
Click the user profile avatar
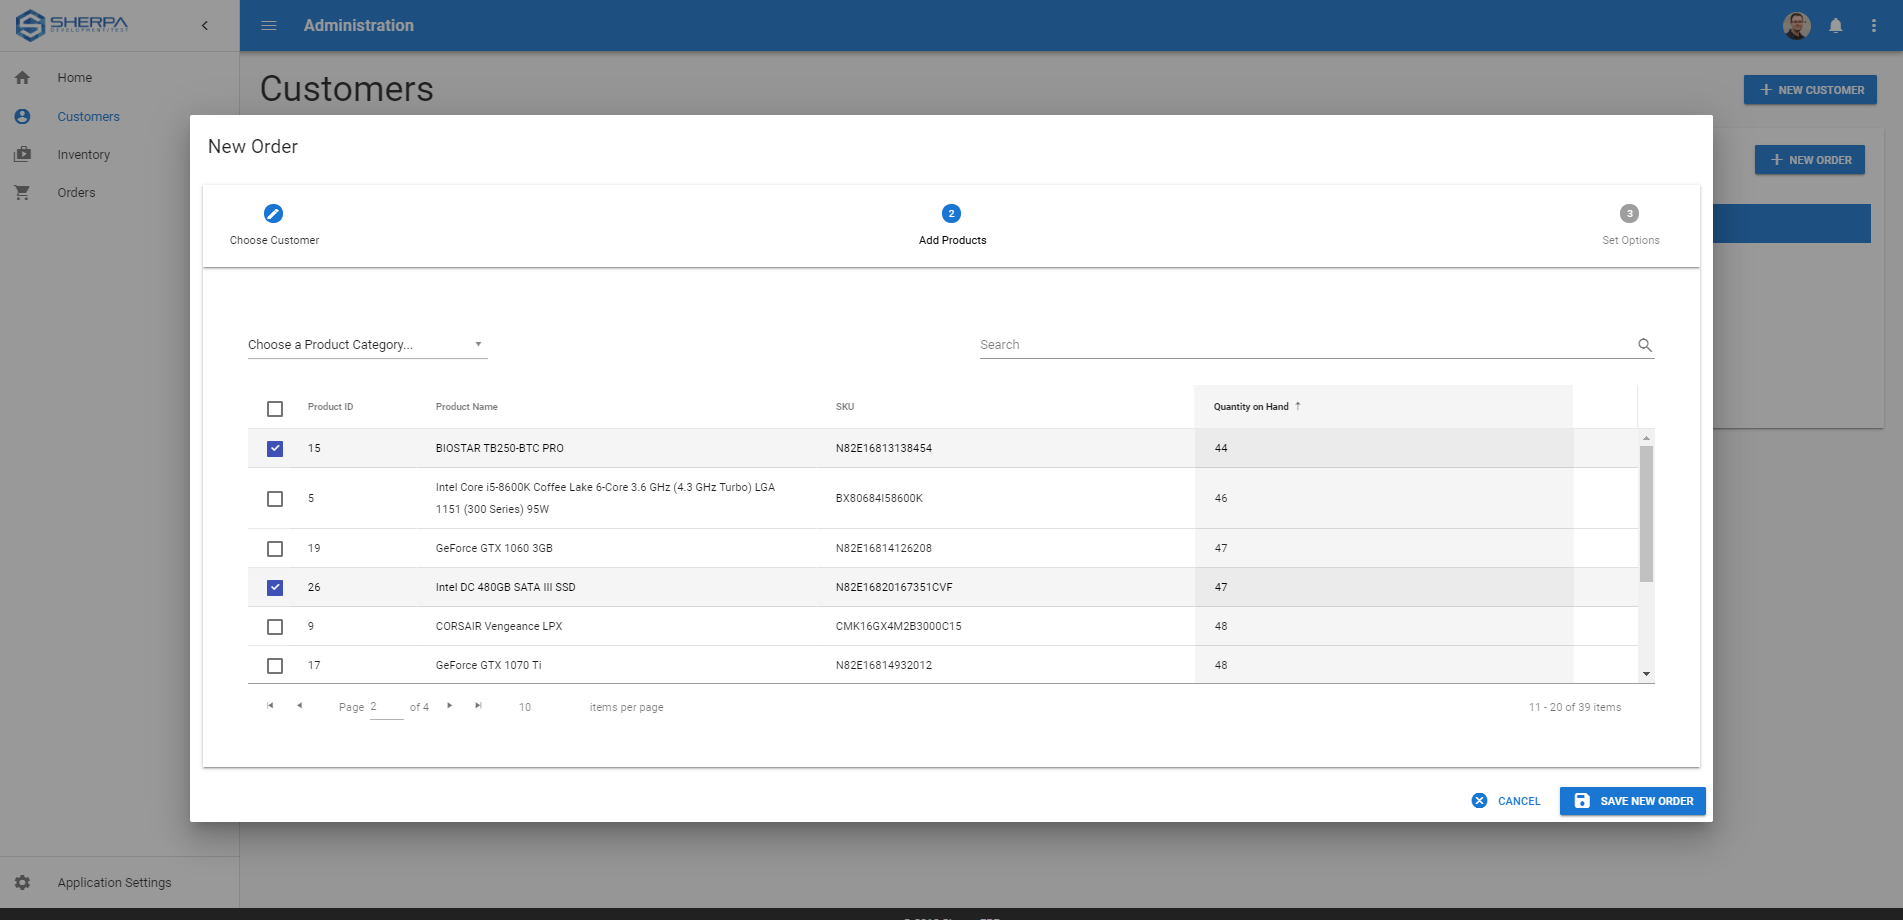click(1796, 25)
